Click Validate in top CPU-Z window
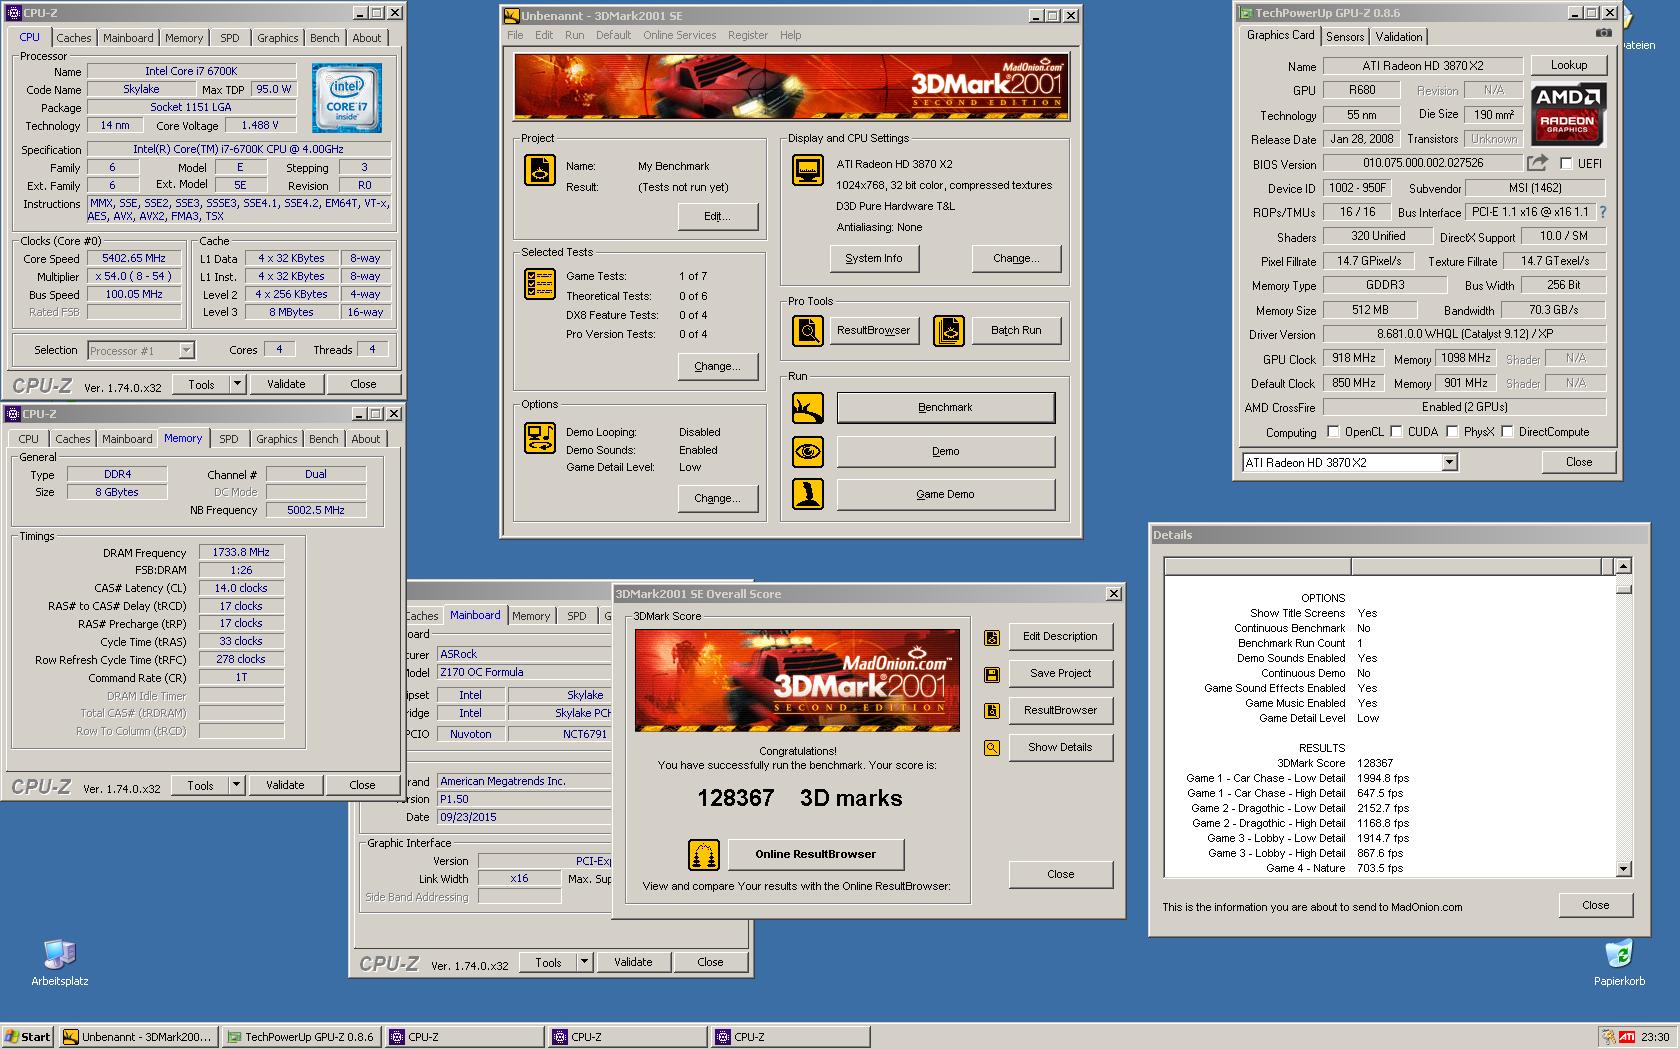 [286, 384]
